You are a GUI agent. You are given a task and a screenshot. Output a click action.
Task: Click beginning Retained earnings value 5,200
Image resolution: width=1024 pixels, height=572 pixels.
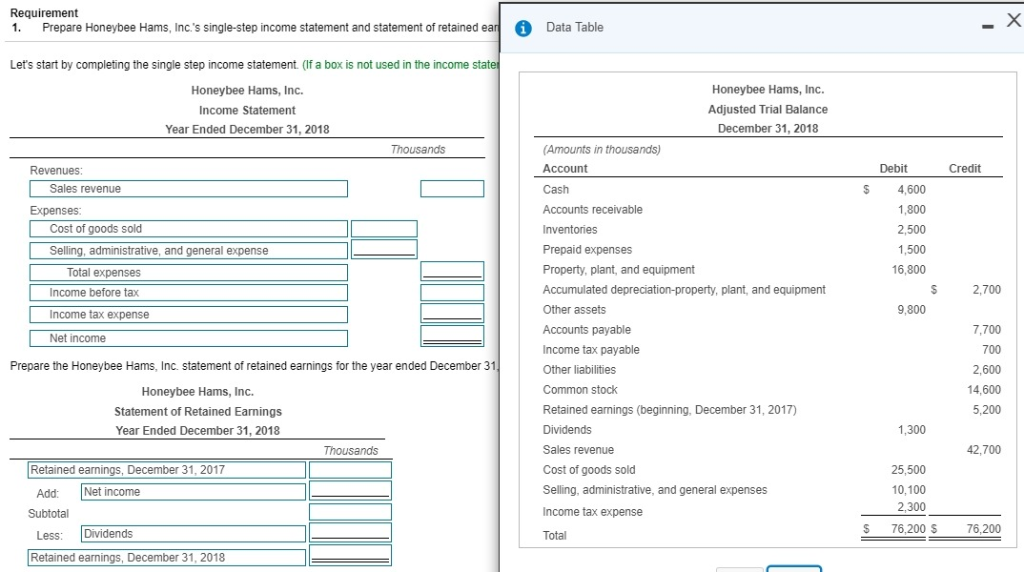986,410
